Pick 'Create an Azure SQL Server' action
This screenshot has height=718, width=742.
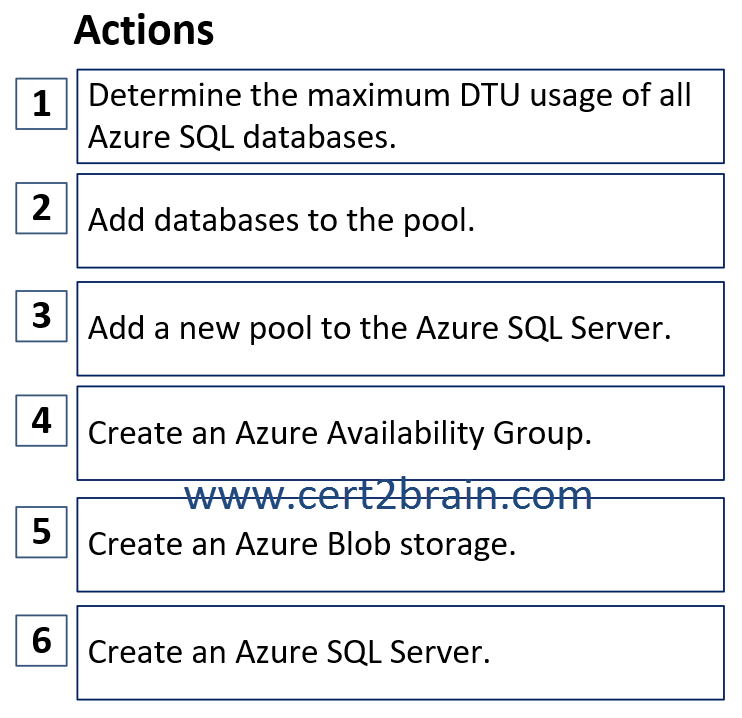click(x=400, y=652)
